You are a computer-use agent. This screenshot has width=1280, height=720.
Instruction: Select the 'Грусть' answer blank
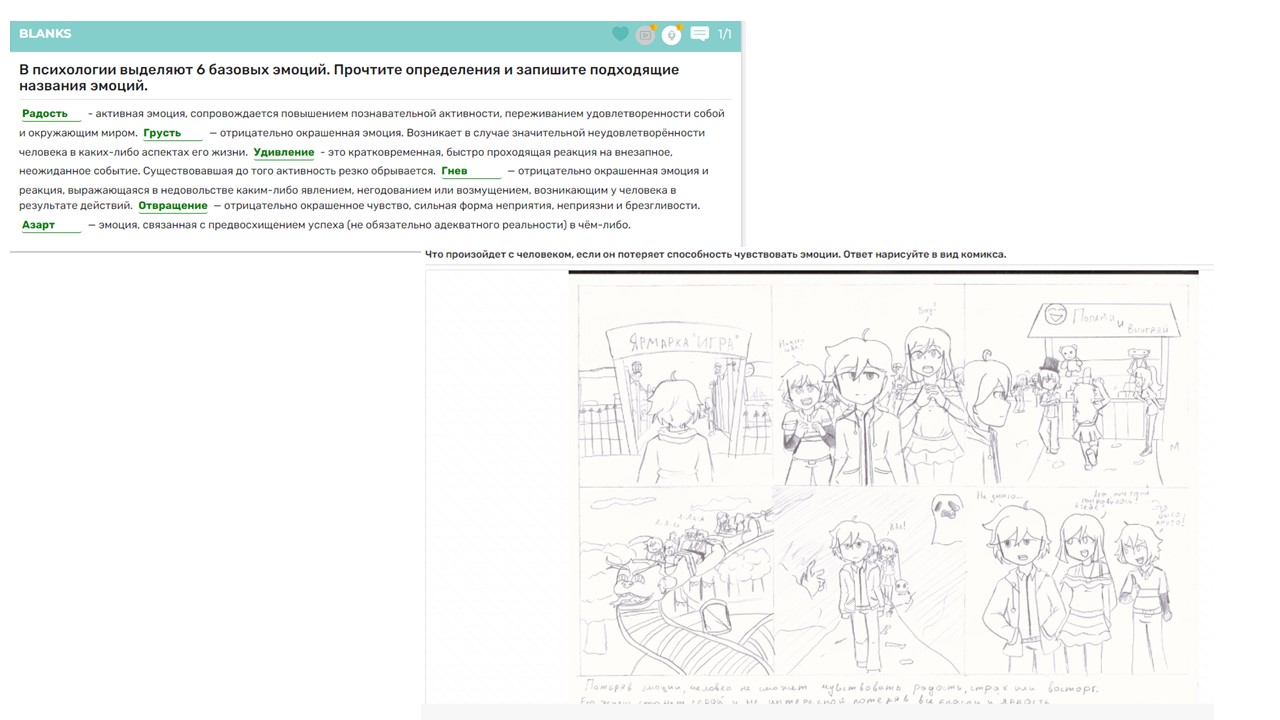[172, 133]
